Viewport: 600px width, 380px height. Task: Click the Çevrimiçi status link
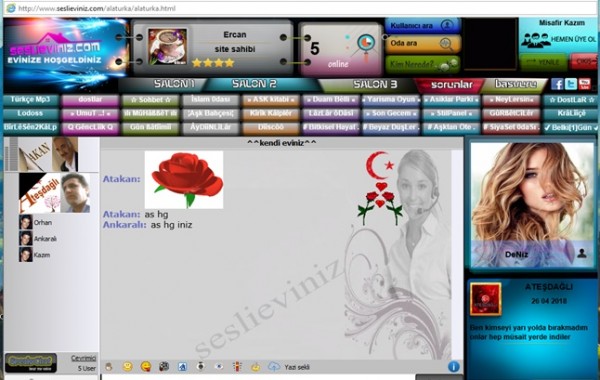(x=83, y=358)
